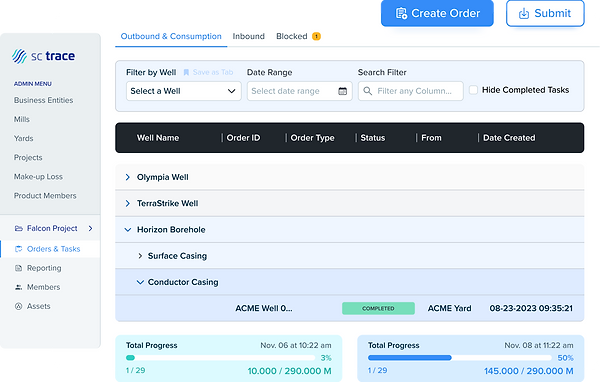The image size is (600, 382).
Task: Click the Select date range field
Action: coord(300,91)
